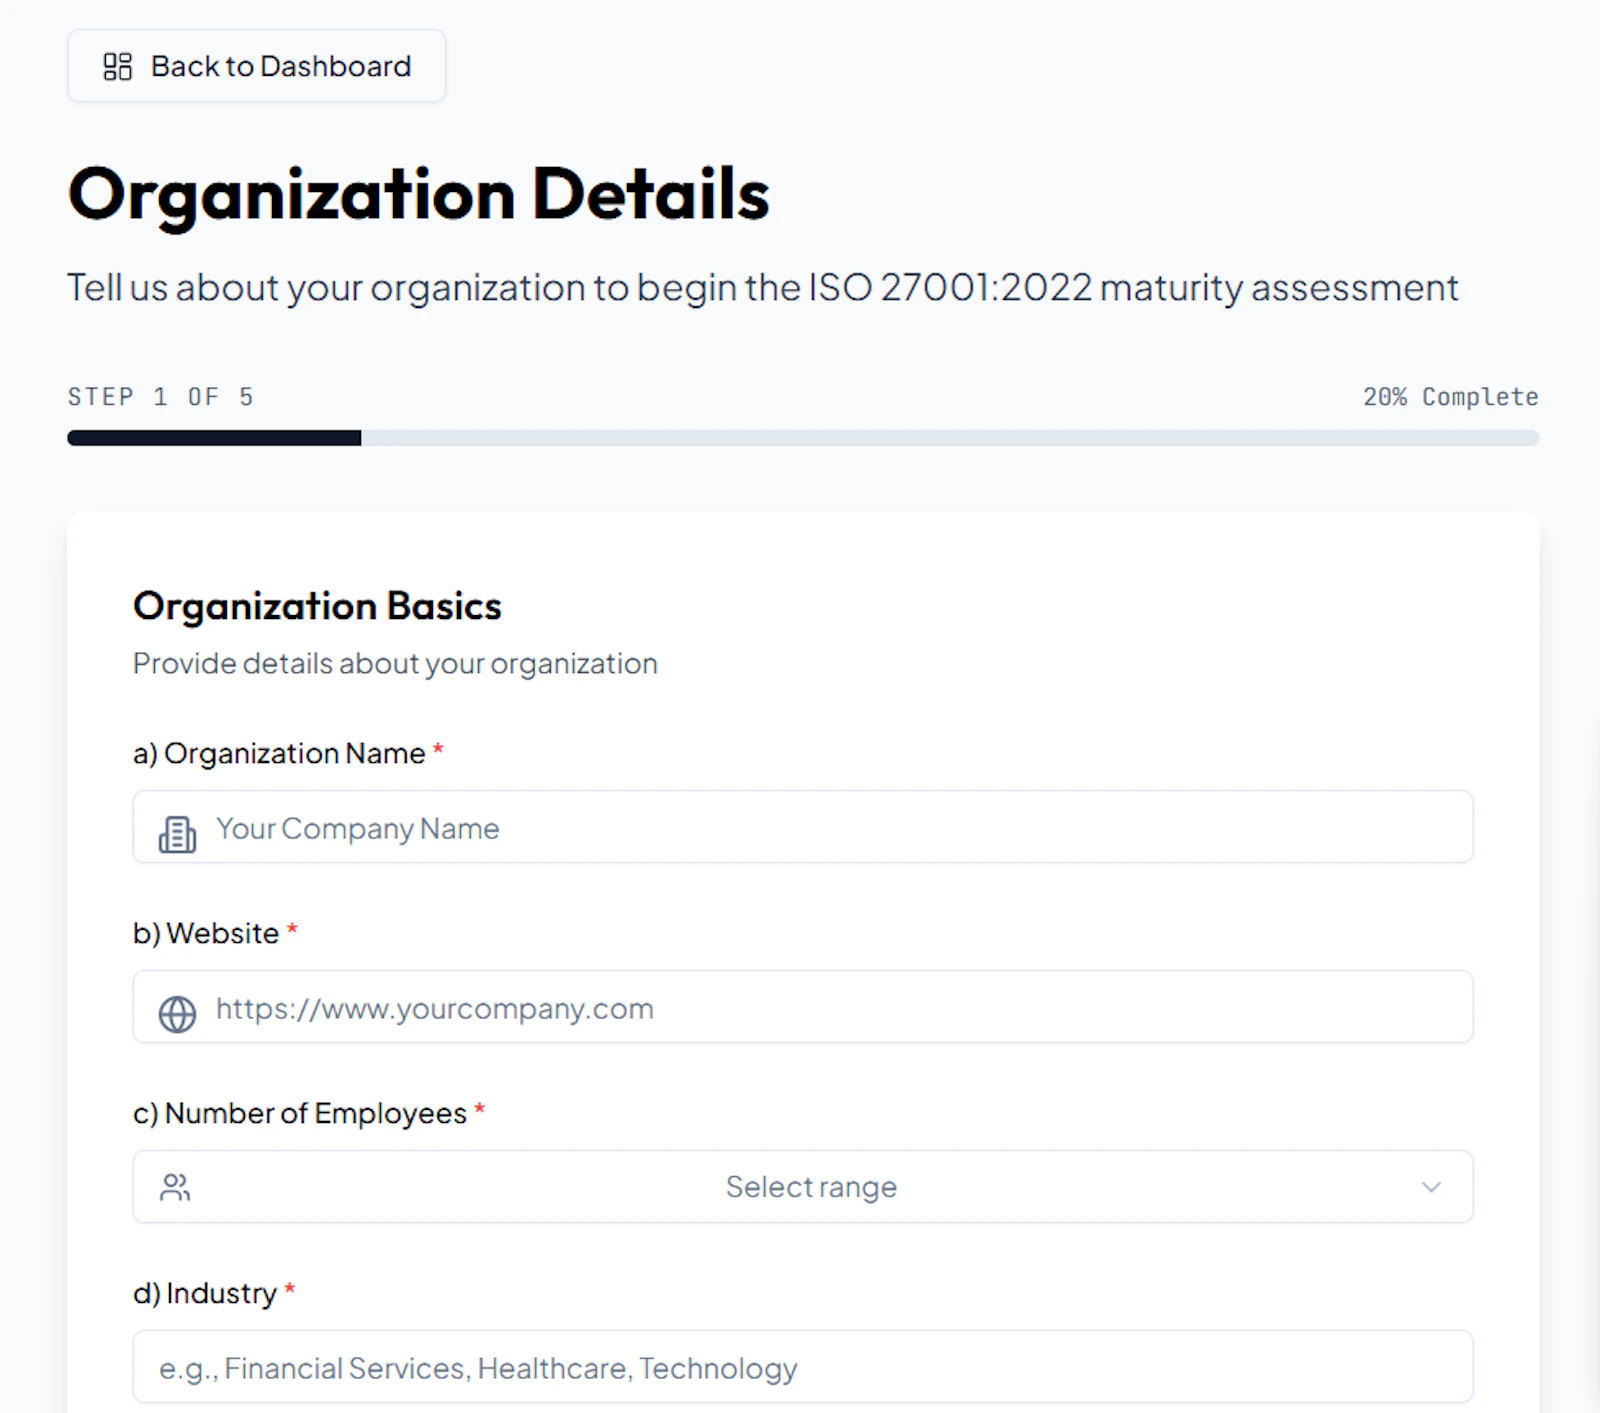Click the 'Organization Details' heading
This screenshot has height=1413, width=1600.
(x=418, y=195)
